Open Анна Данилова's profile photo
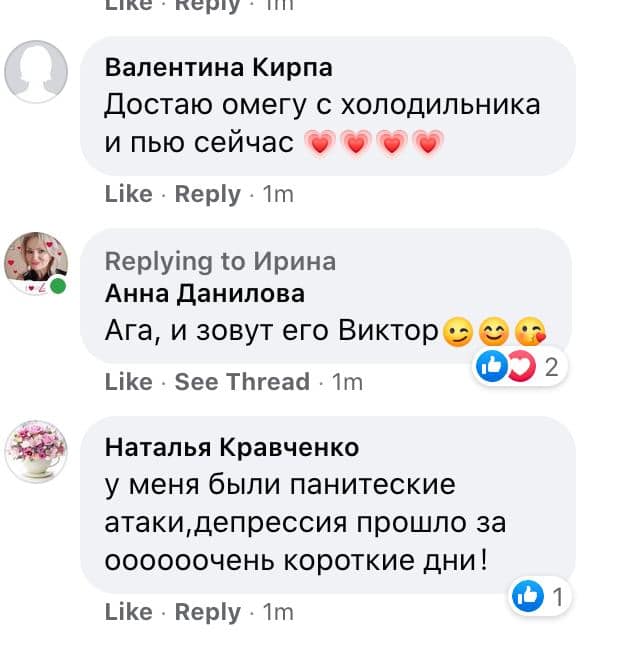634x646 pixels. [36, 263]
